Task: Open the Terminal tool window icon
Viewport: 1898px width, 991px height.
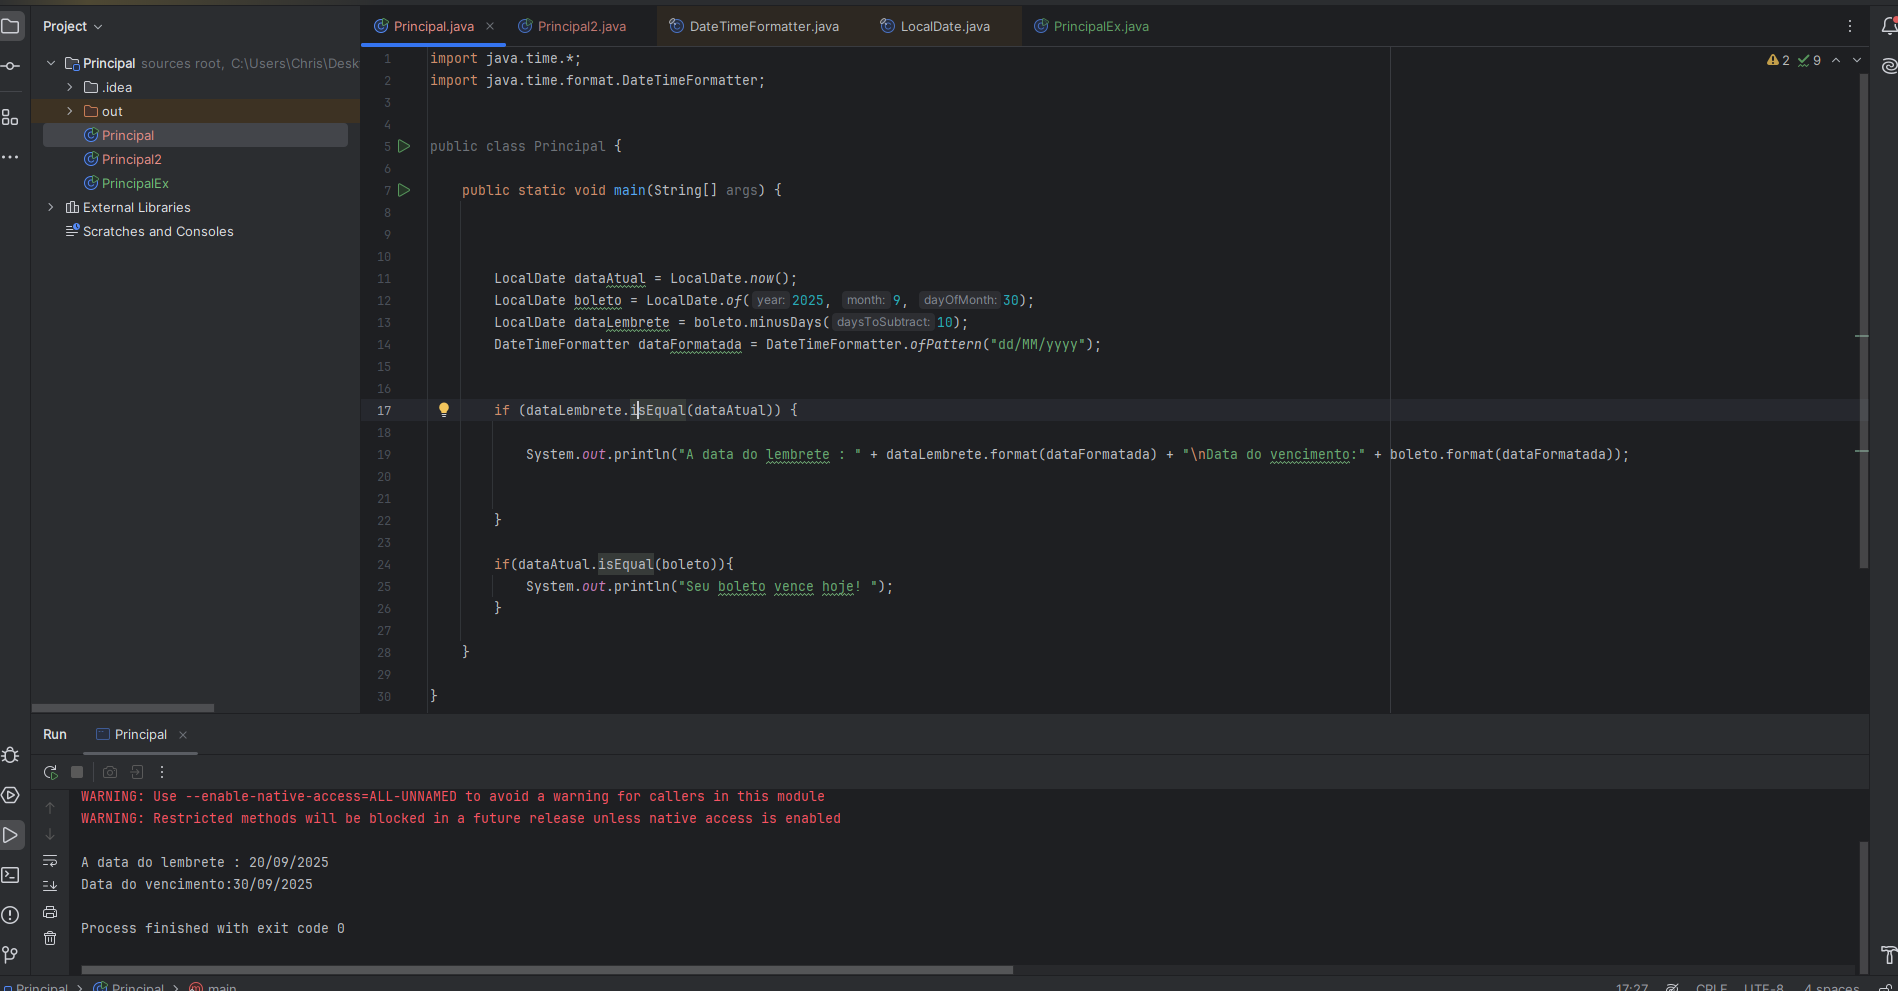Action: tap(10, 875)
